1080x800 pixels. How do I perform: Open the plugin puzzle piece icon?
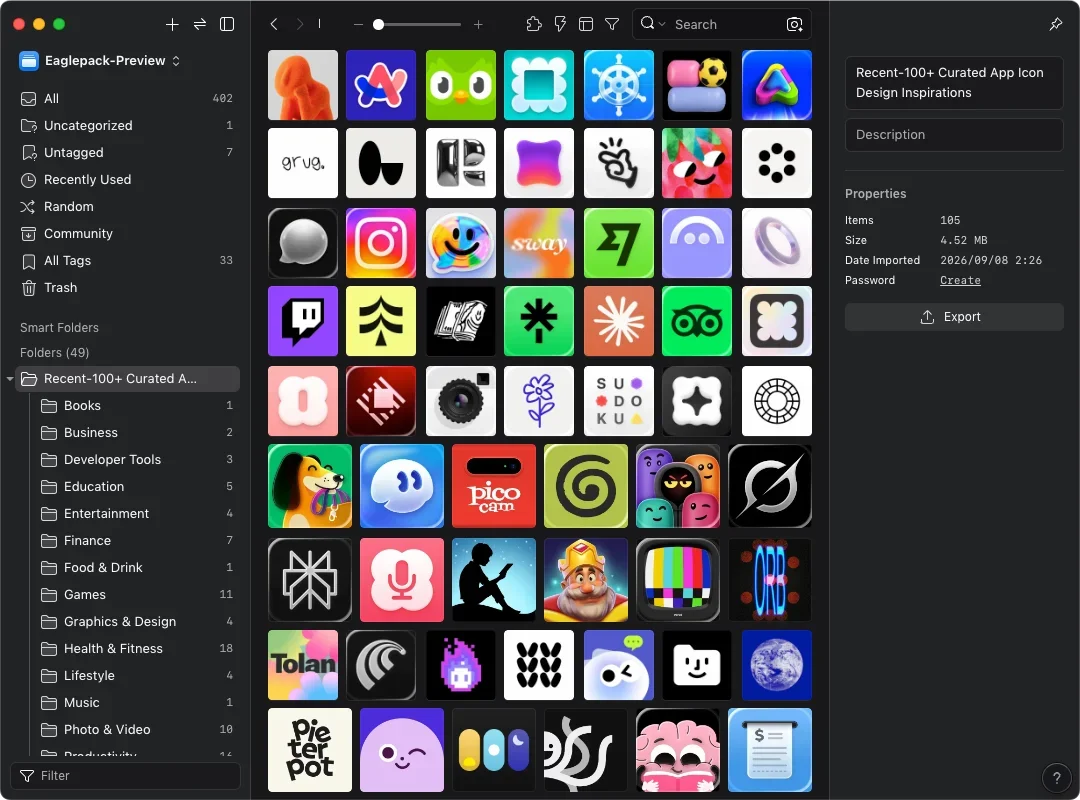(533, 24)
